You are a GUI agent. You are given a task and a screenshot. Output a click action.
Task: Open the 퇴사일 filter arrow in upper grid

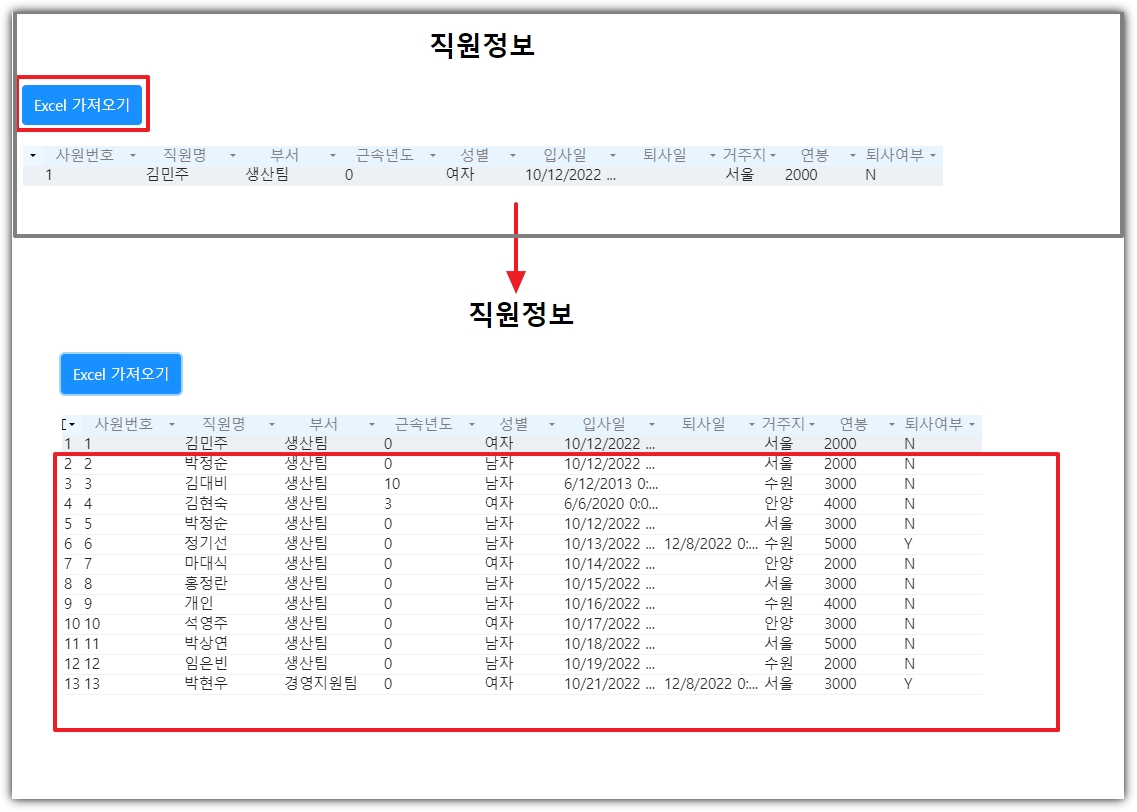click(x=713, y=156)
